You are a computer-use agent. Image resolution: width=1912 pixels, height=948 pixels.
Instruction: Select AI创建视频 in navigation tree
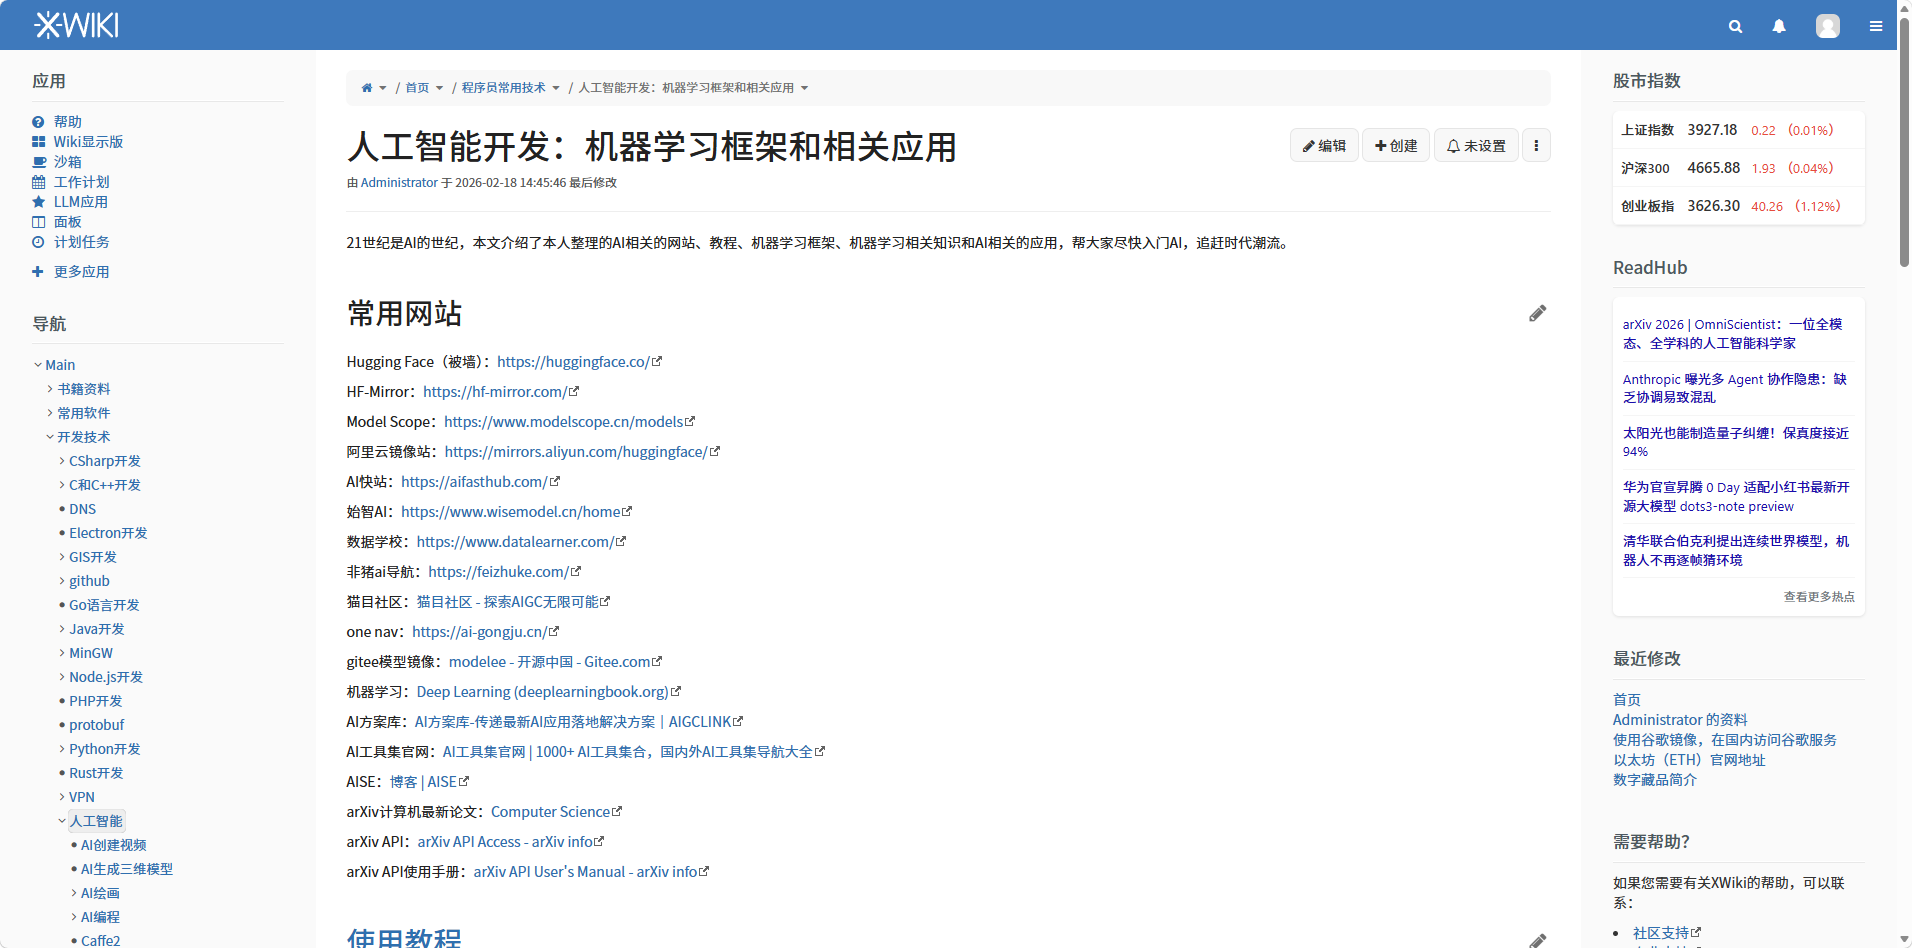(x=114, y=845)
